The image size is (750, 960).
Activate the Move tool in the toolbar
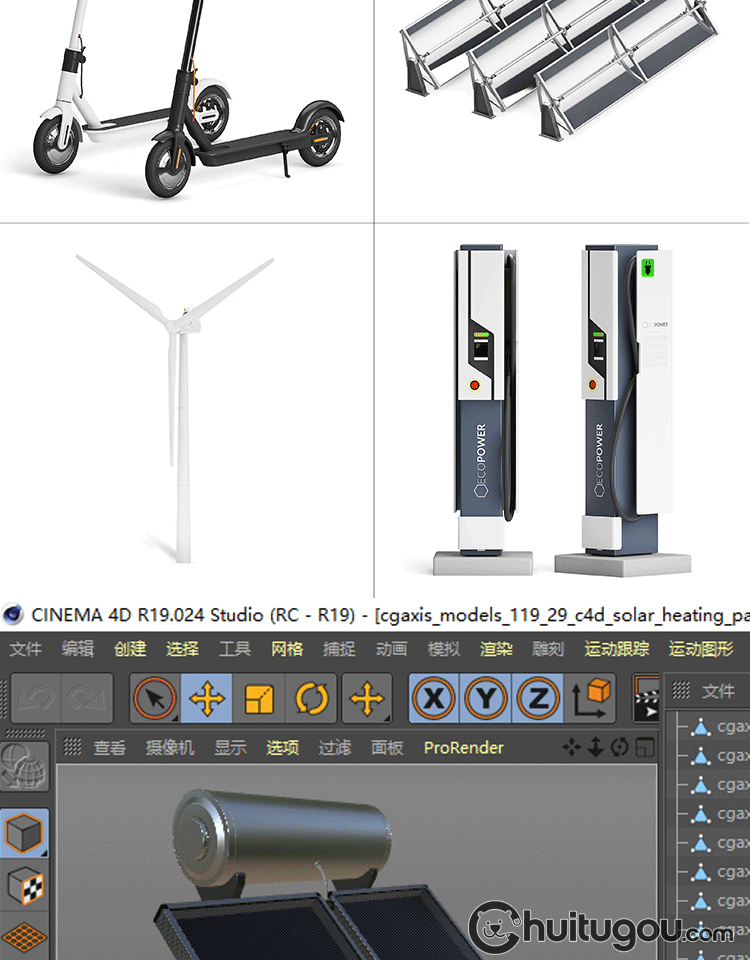207,698
